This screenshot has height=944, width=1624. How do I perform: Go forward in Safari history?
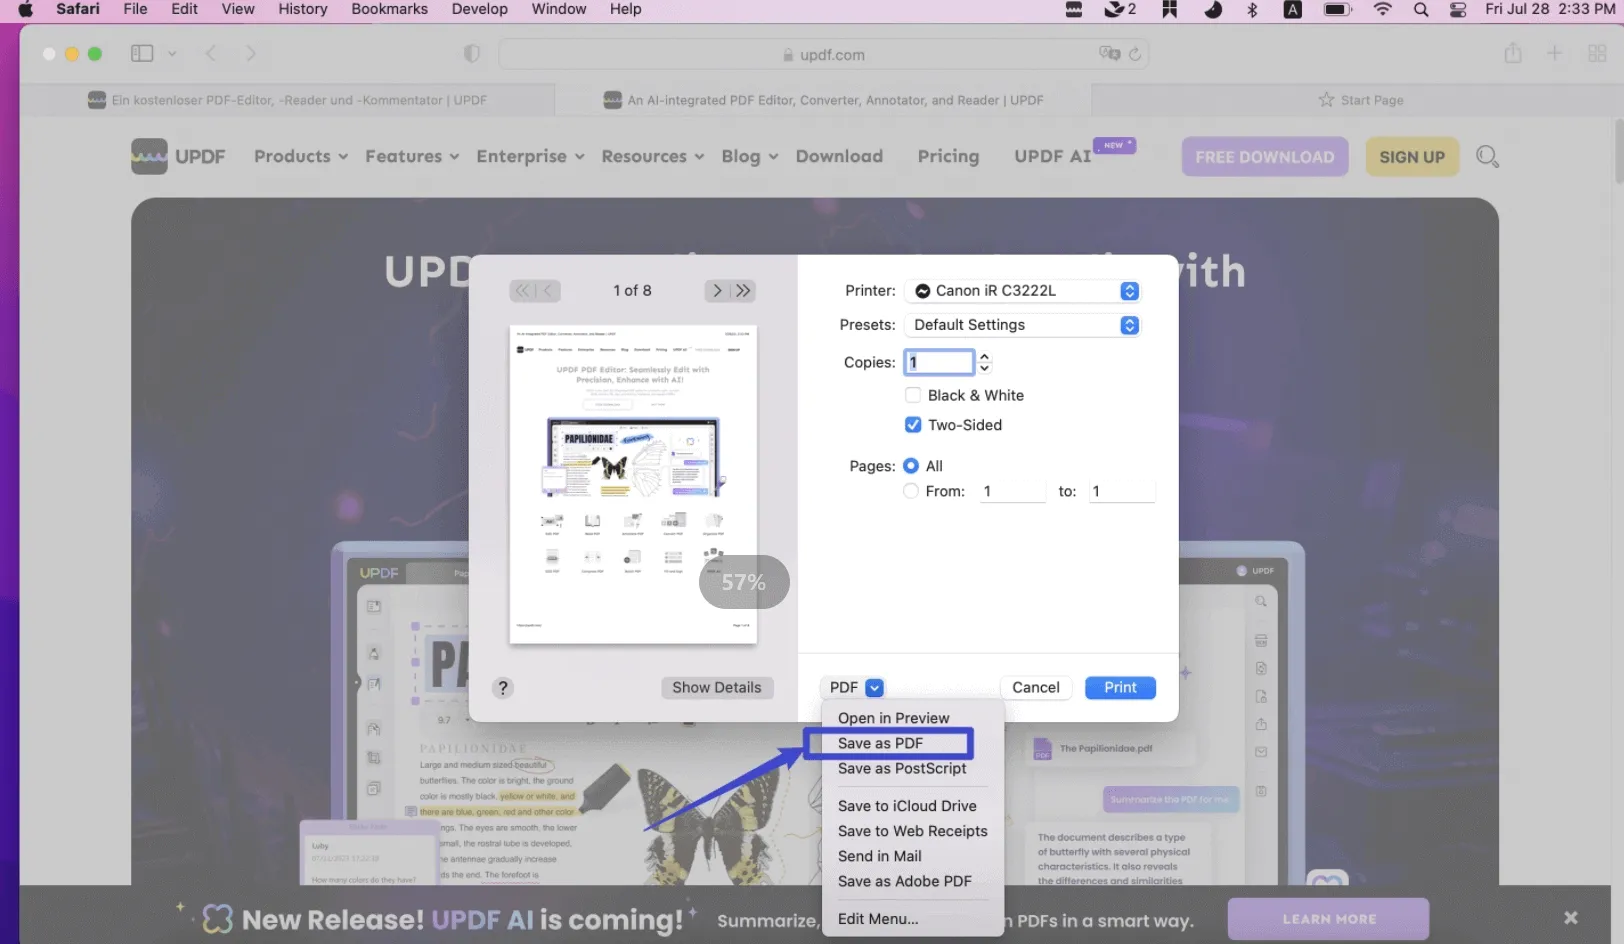pos(250,53)
